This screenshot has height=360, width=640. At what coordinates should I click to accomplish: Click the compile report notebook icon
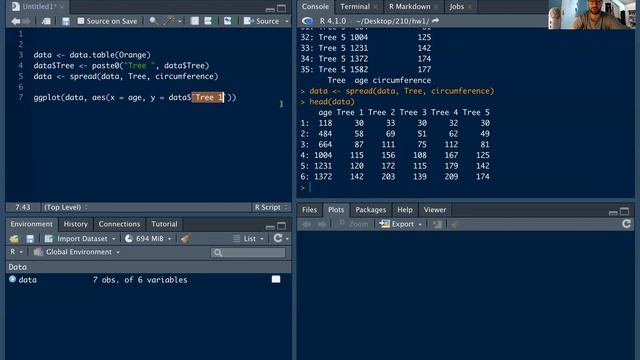(x=195, y=21)
